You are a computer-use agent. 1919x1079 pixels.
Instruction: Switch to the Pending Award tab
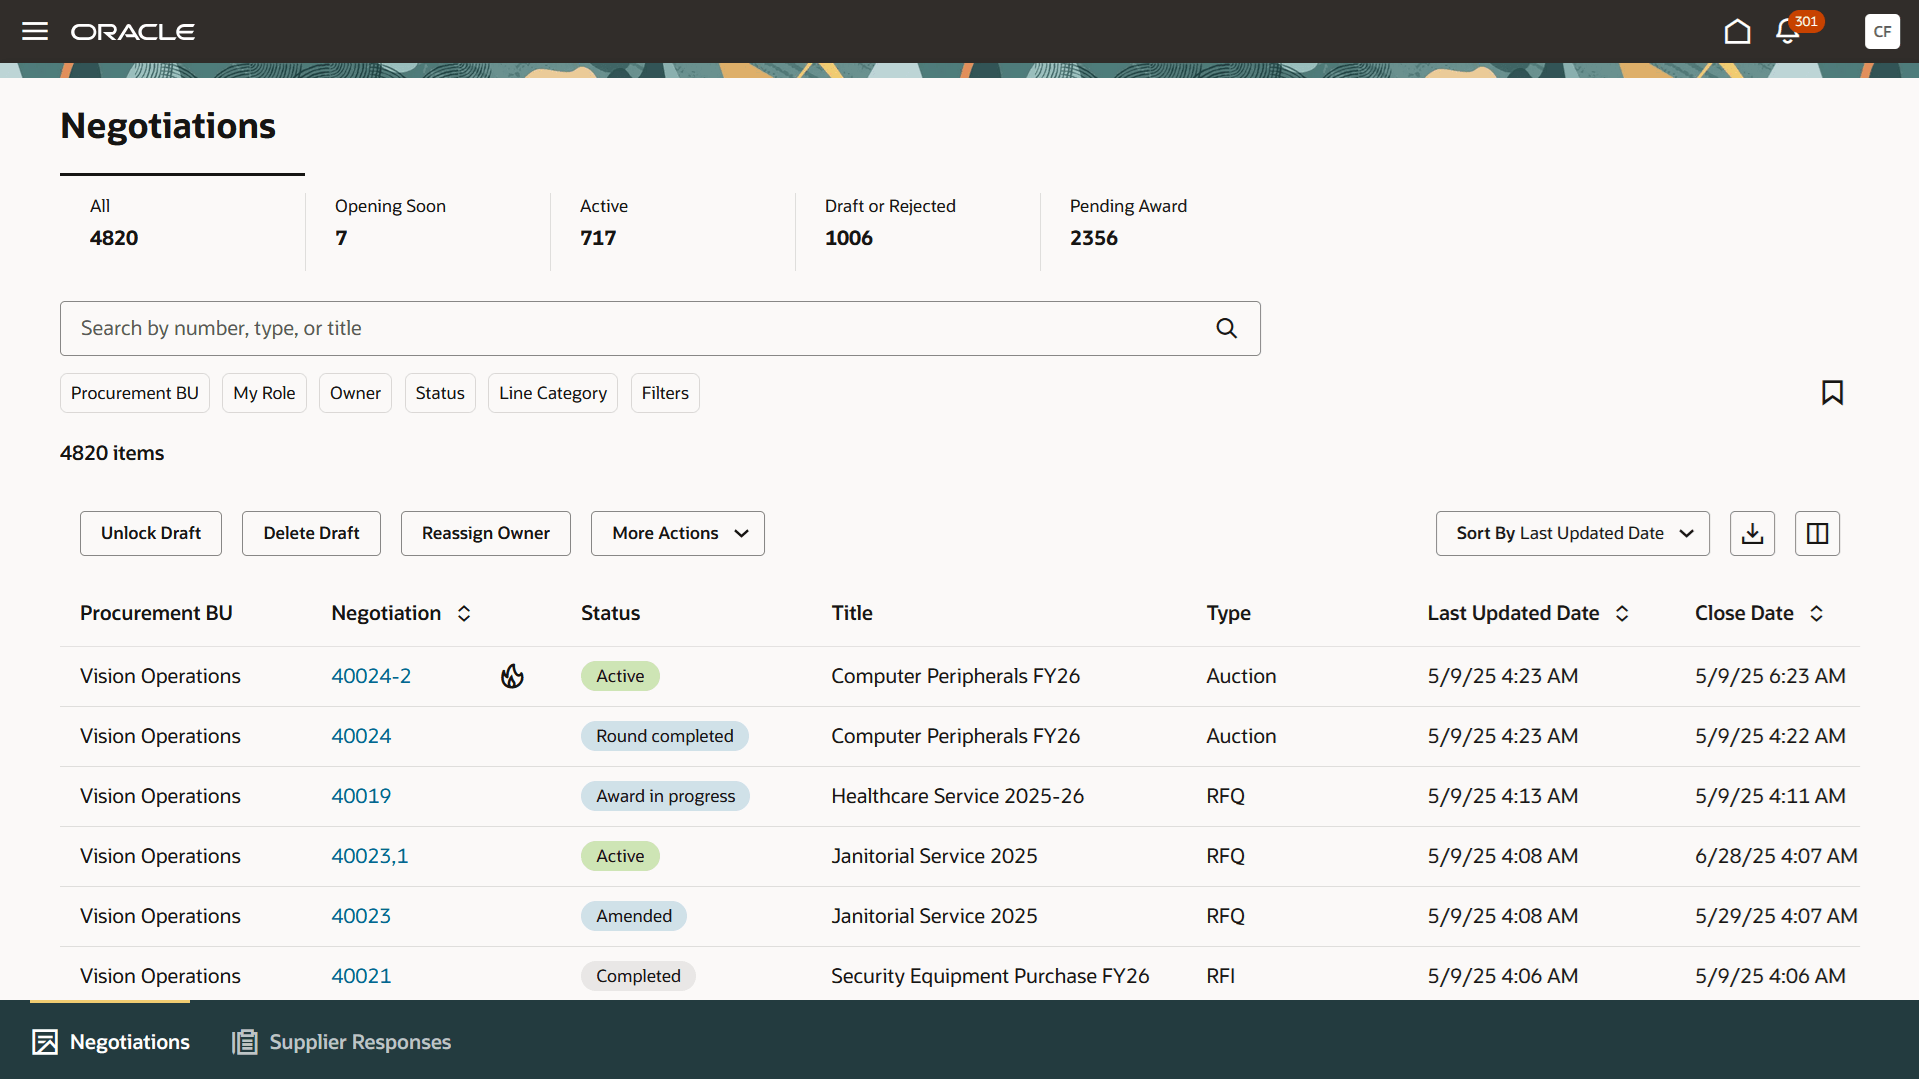coord(1128,222)
